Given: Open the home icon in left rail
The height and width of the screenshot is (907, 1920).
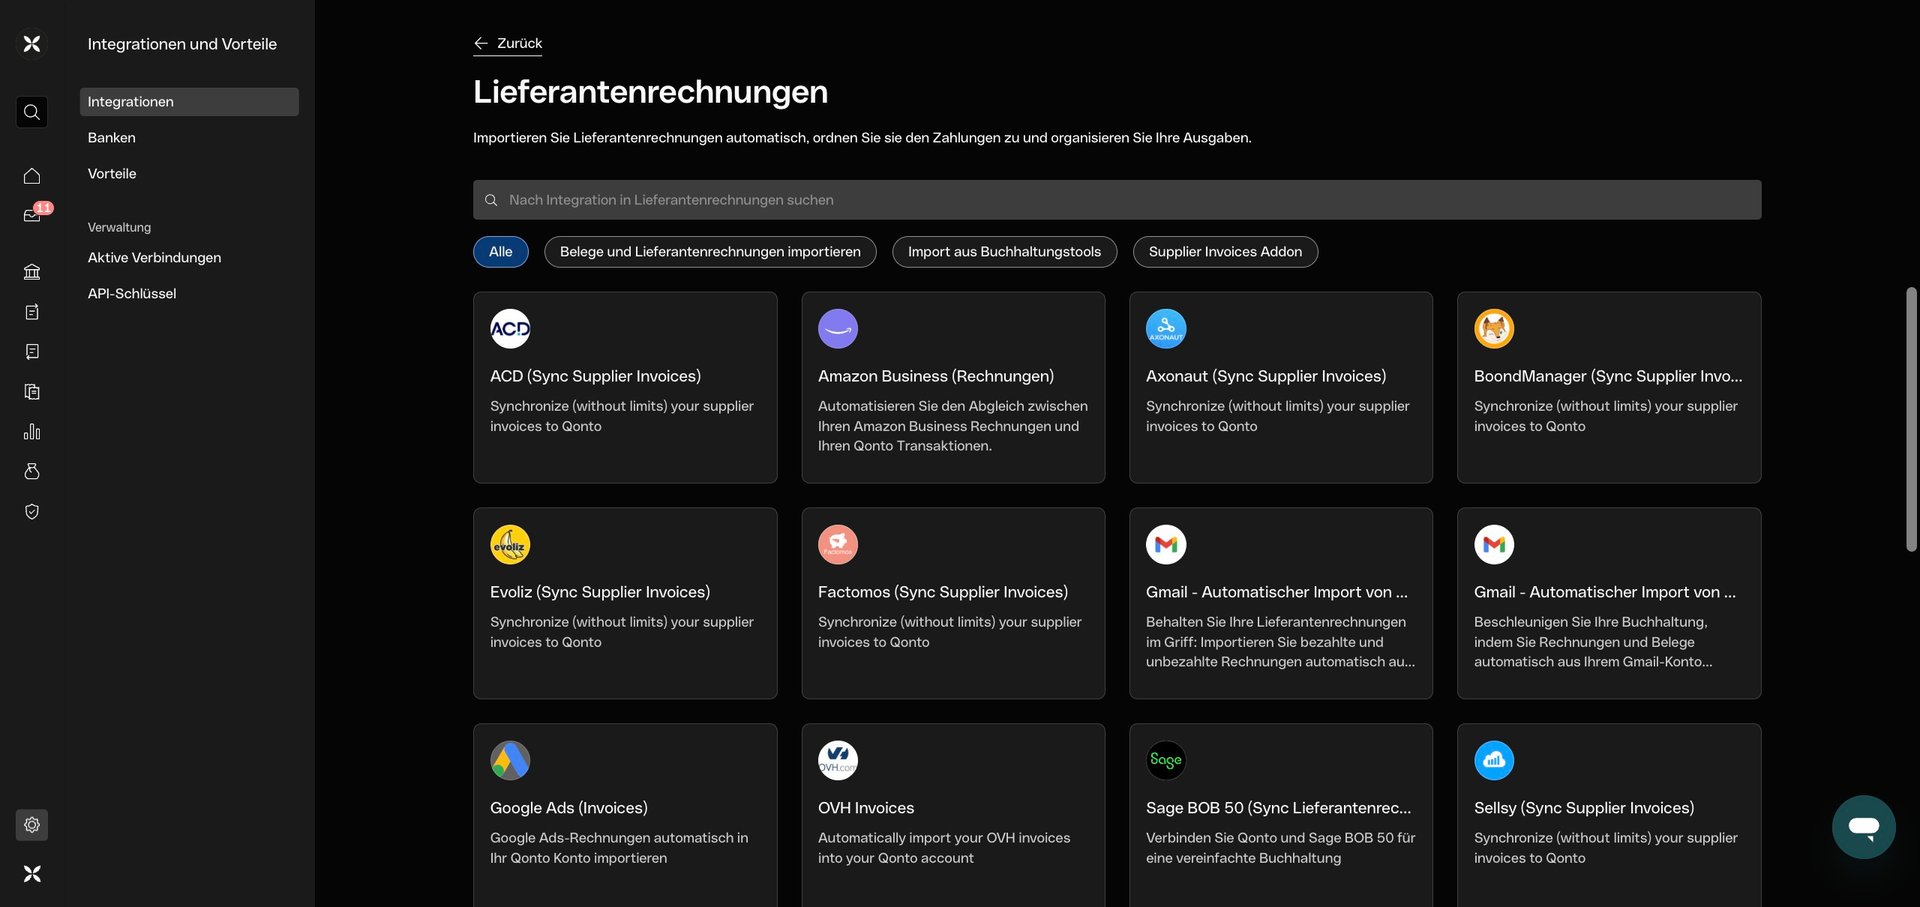Looking at the screenshot, I should point(32,176).
